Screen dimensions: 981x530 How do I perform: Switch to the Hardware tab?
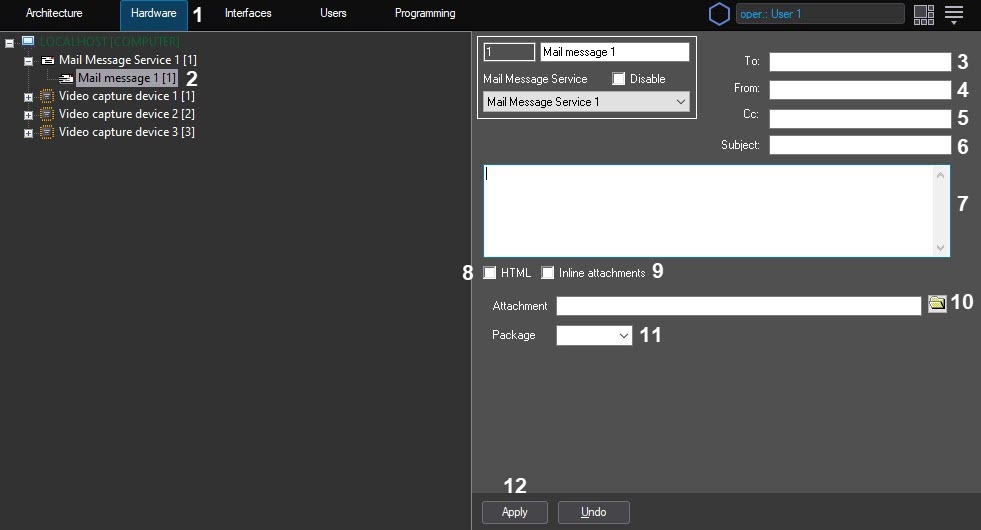click(x=153, y=14)
